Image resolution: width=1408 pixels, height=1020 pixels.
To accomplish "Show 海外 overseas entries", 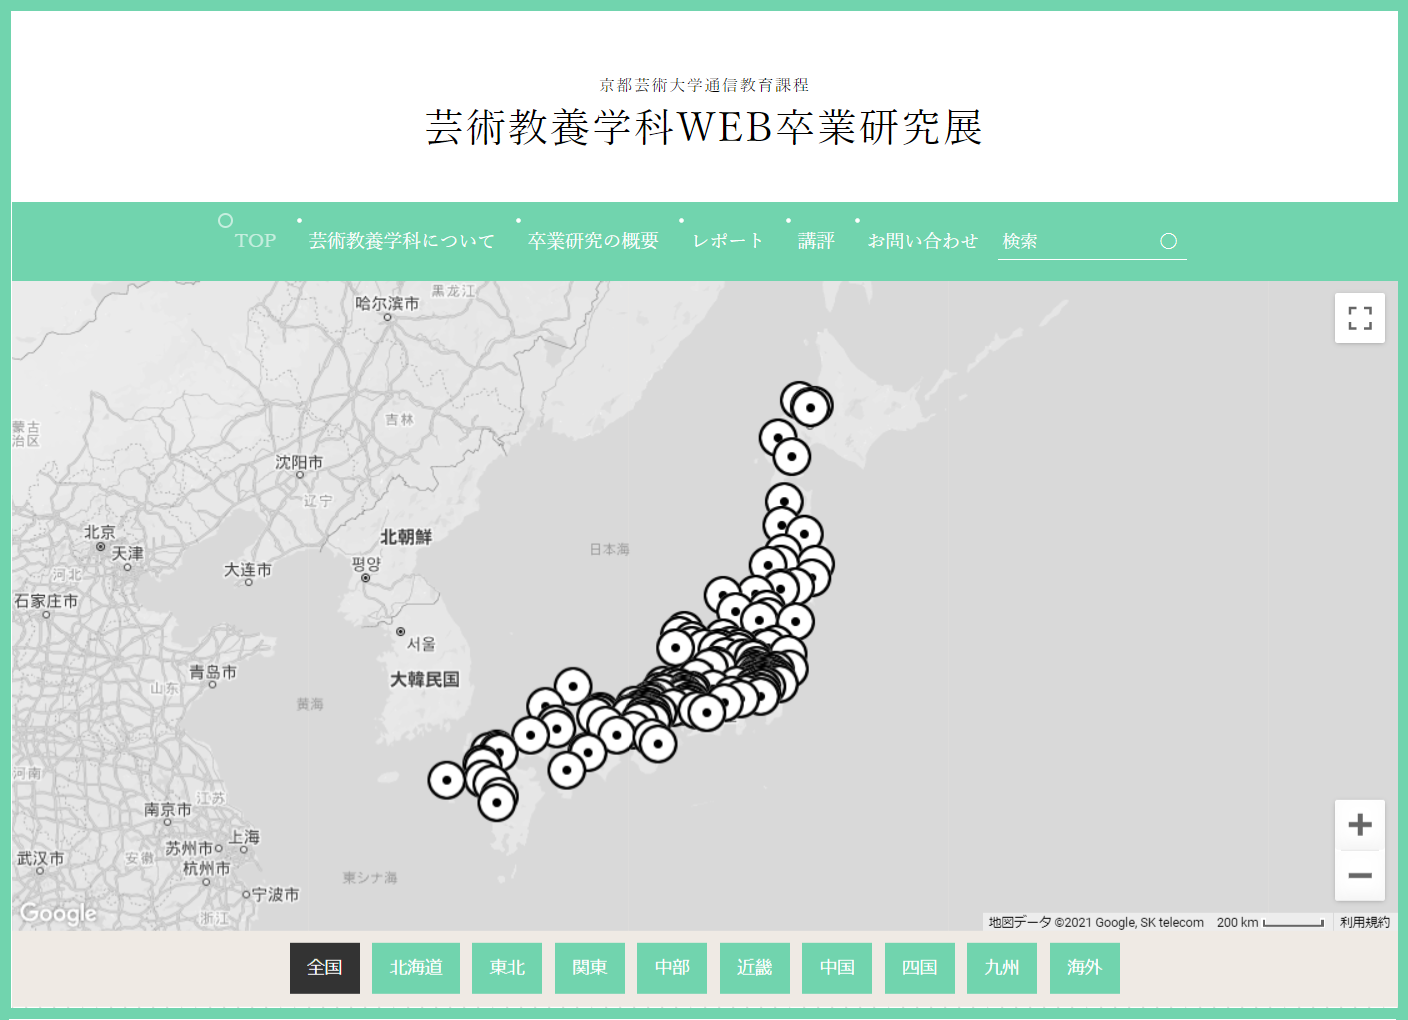I will 1084,968.
